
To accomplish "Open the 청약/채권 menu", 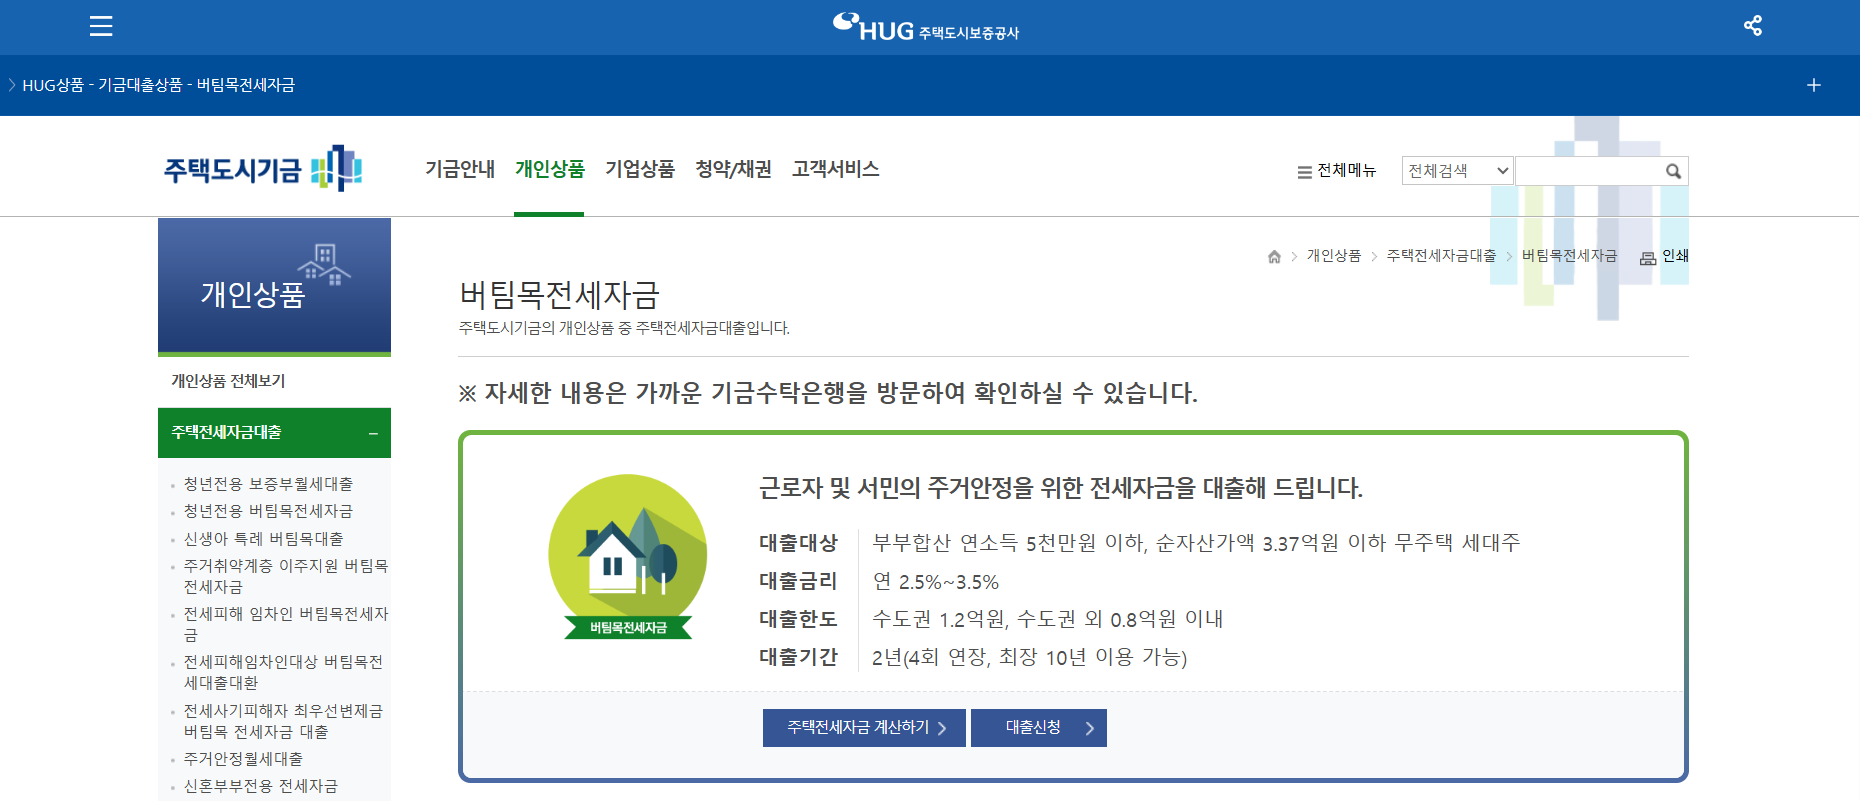I will 733,169.
